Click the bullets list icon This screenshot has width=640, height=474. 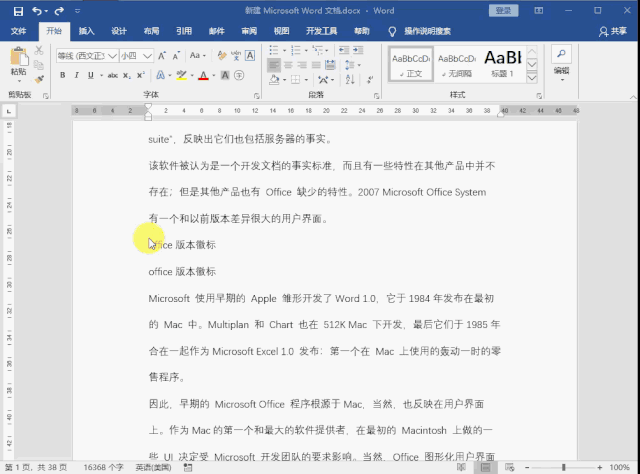[274, 50]
